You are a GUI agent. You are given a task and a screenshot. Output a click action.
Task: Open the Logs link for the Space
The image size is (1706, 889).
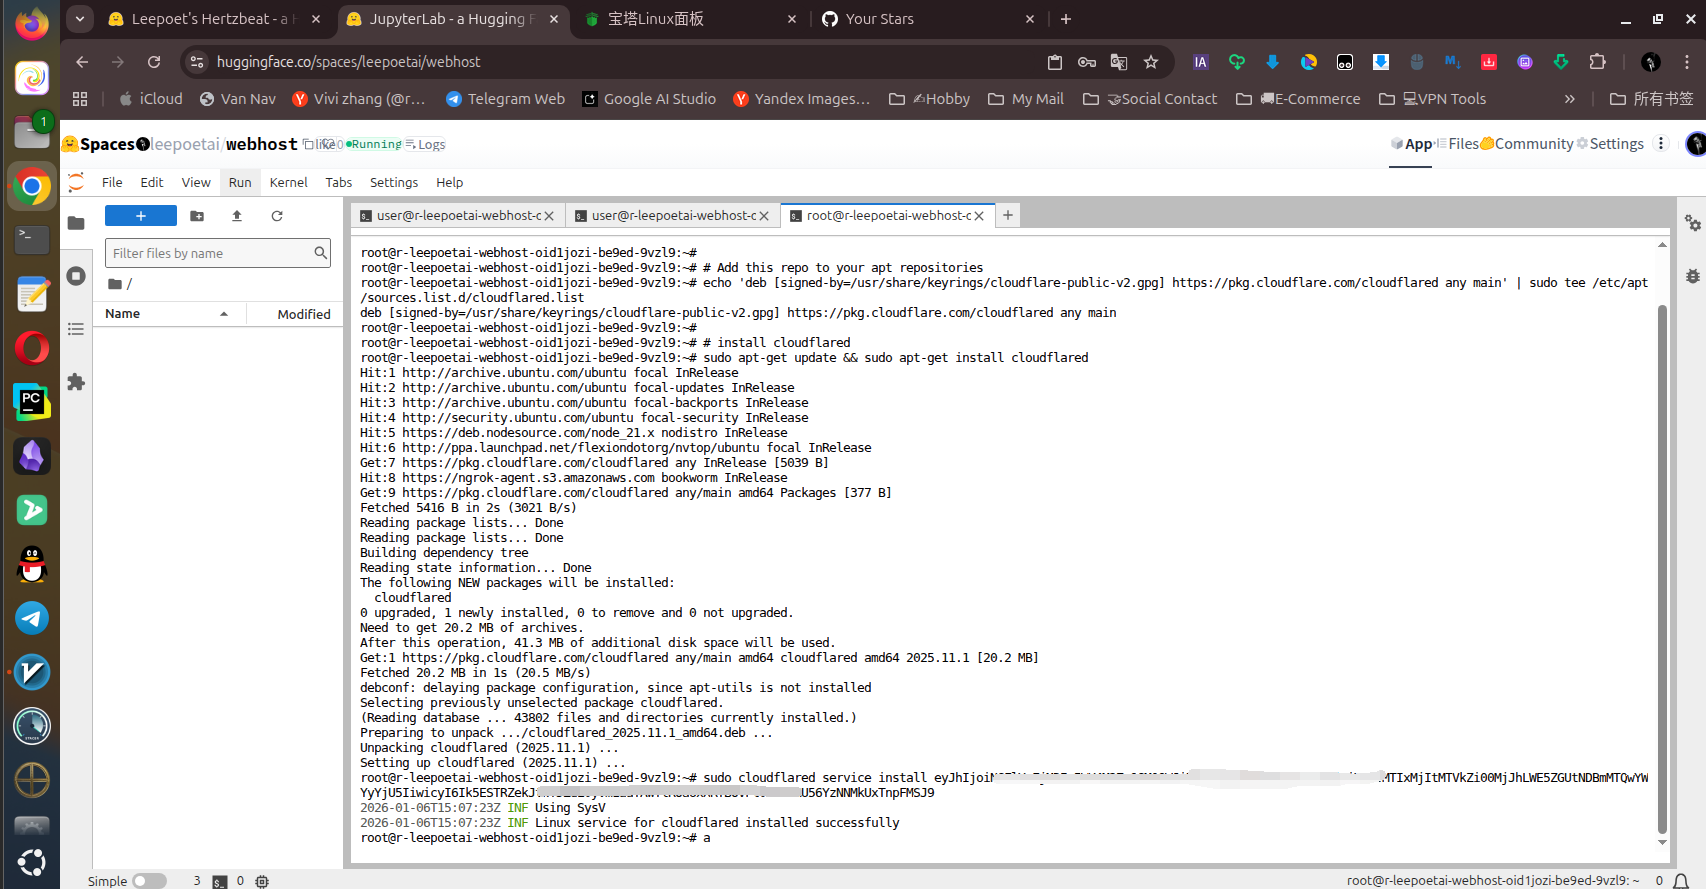431,145
